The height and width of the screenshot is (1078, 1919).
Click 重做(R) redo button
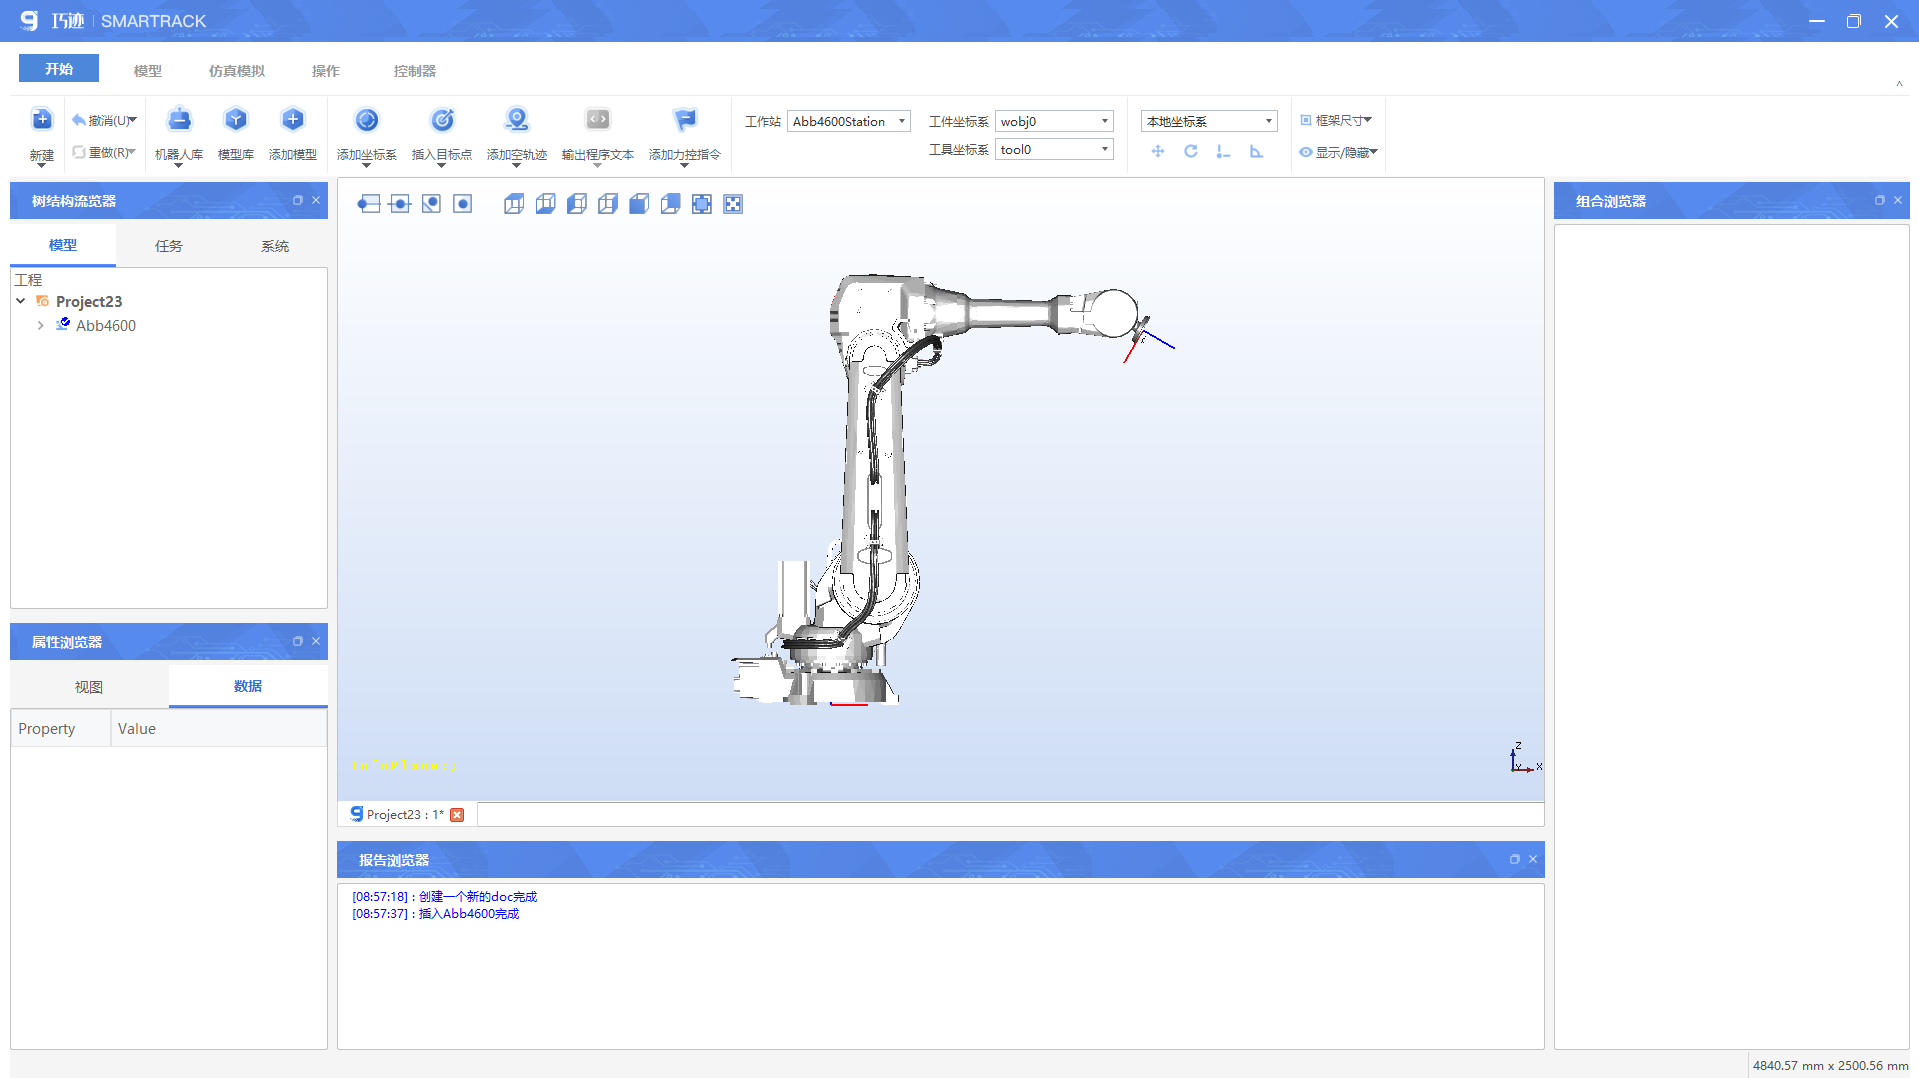[x=104, y=152]
